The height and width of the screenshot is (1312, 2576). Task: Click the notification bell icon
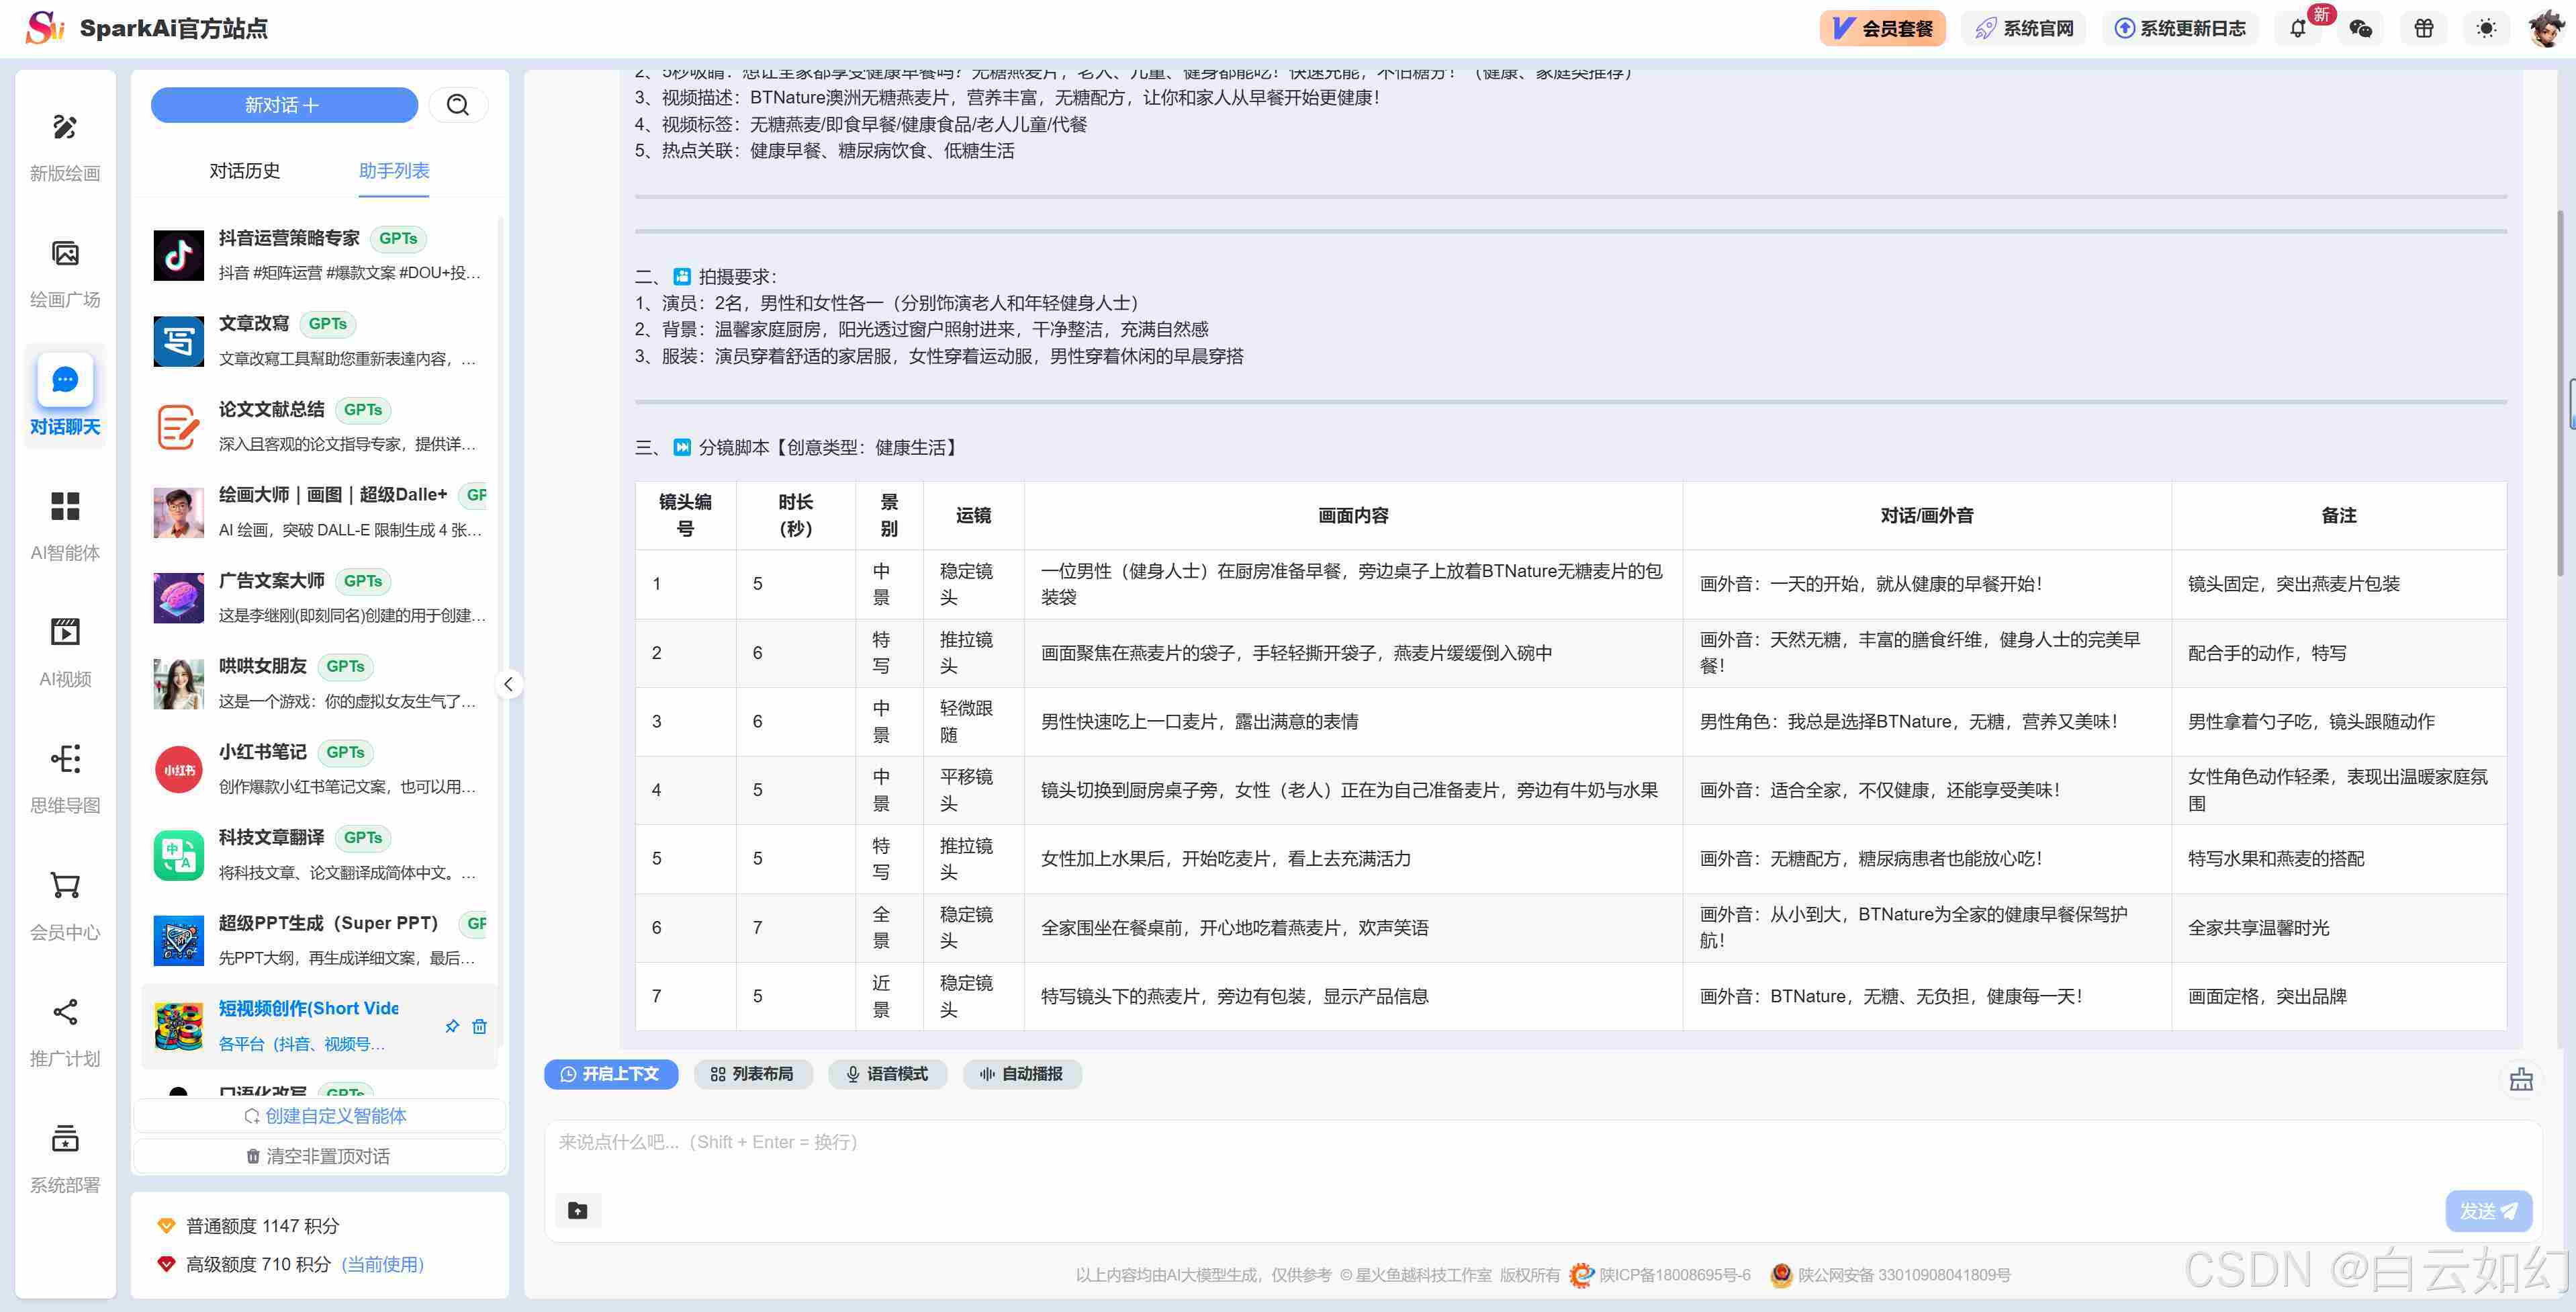(2297, 29)
